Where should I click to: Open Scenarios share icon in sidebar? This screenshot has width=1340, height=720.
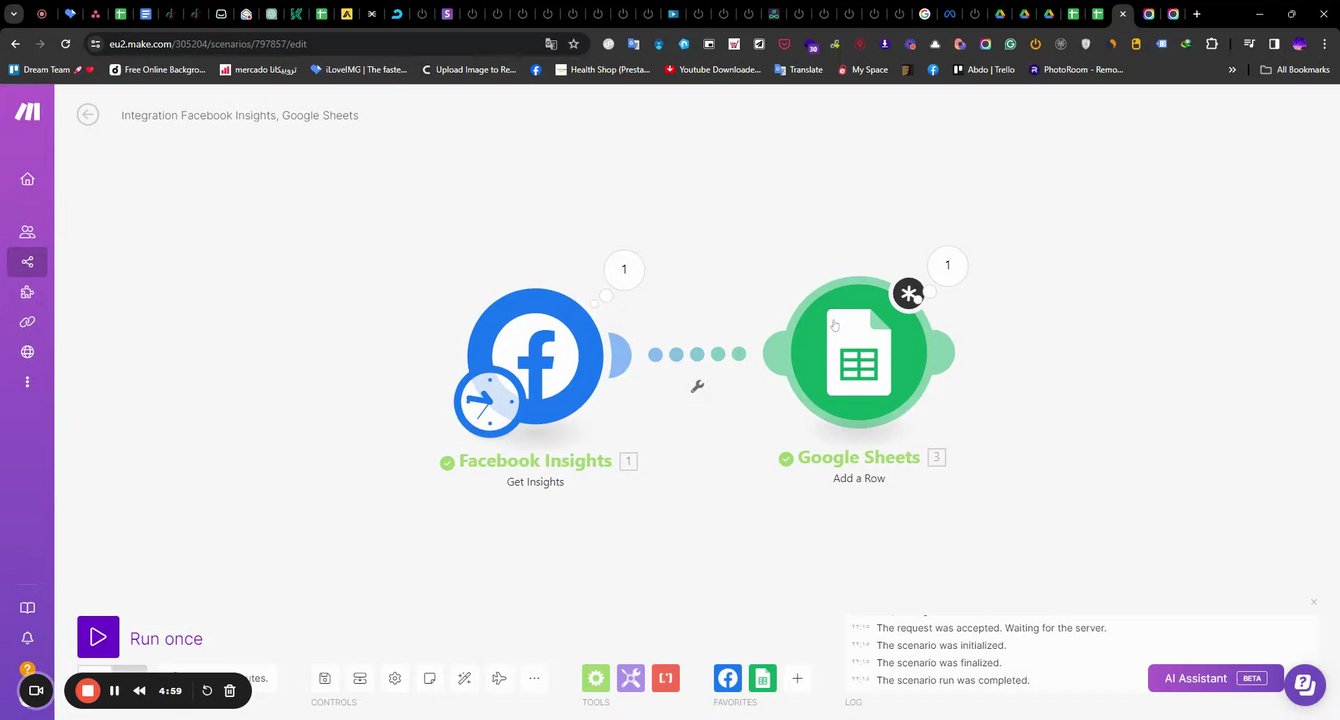(27, 262)
